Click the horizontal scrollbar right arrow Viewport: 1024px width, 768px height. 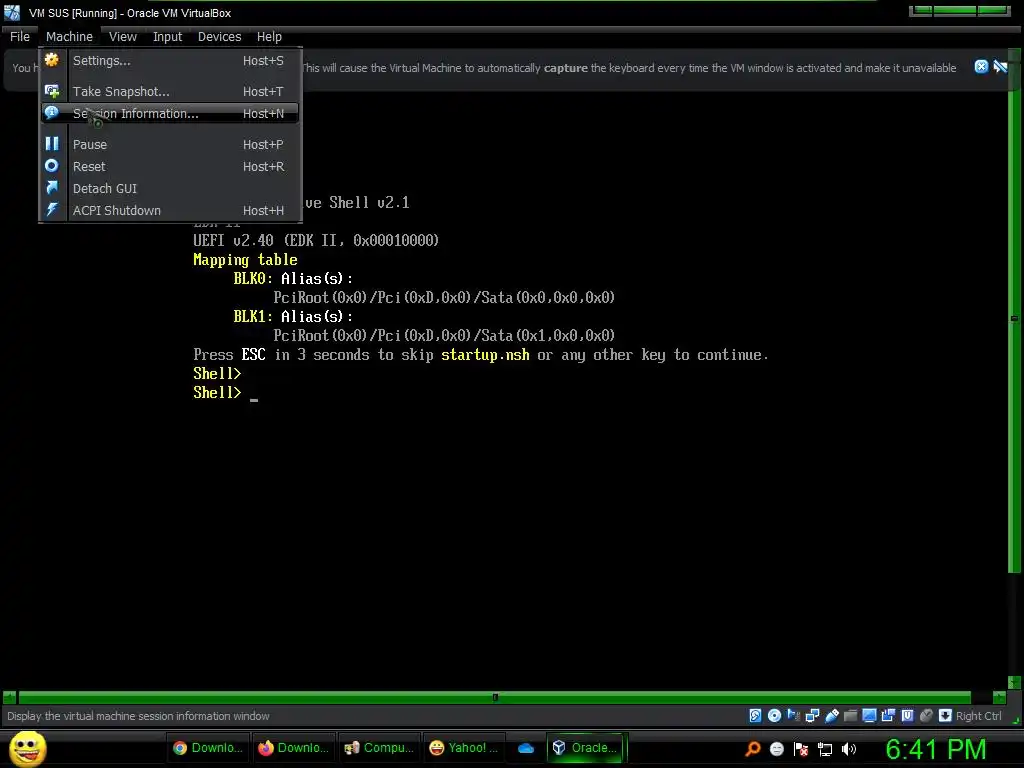(x=999, y=697)
